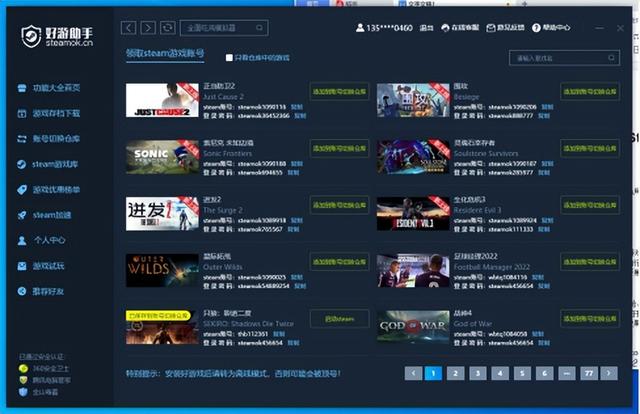This screenshot has width=640, height=414.
Task: Open the 游戏优惠榜单 price tag sidebar icon
Action: pos(22,190)
